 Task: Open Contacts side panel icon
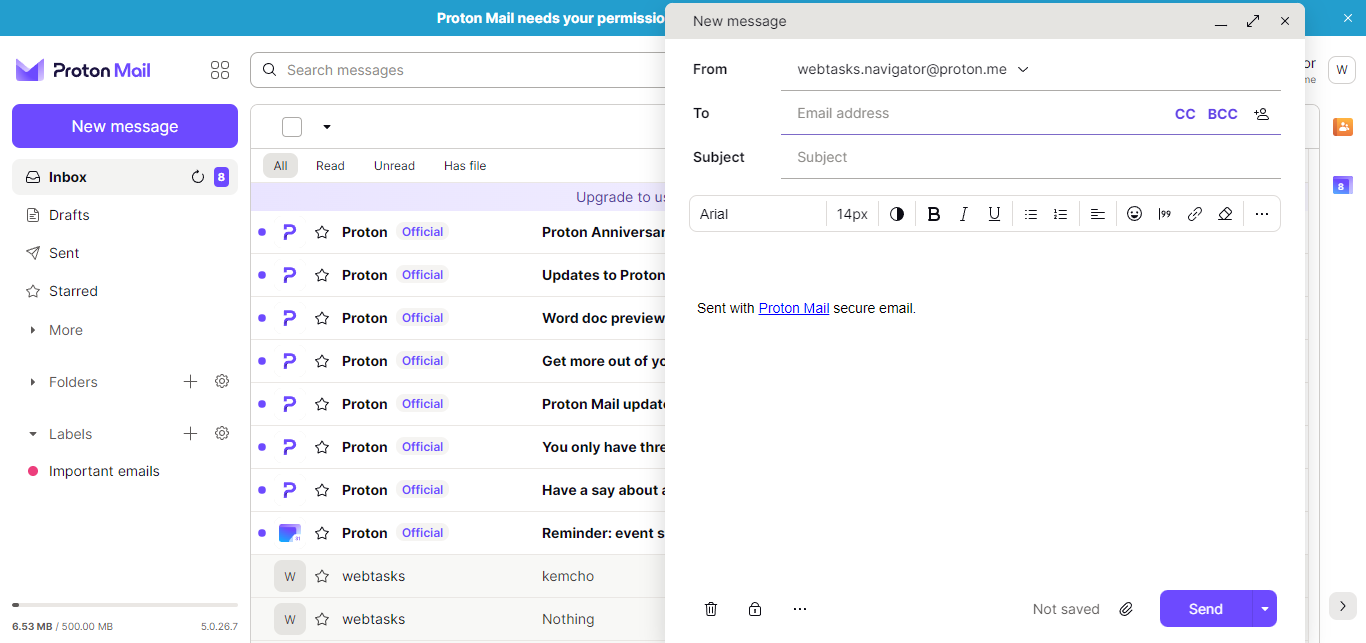click(1343, 127)
